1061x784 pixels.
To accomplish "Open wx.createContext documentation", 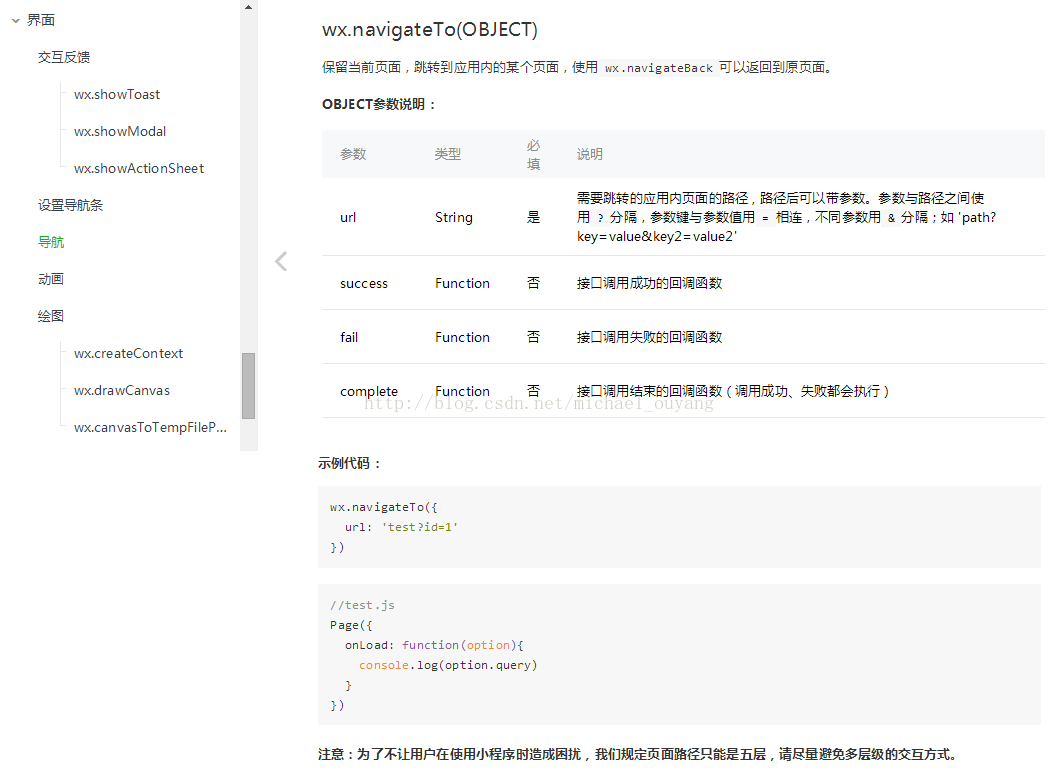I will pyautogui.click(x=129, y=353).
